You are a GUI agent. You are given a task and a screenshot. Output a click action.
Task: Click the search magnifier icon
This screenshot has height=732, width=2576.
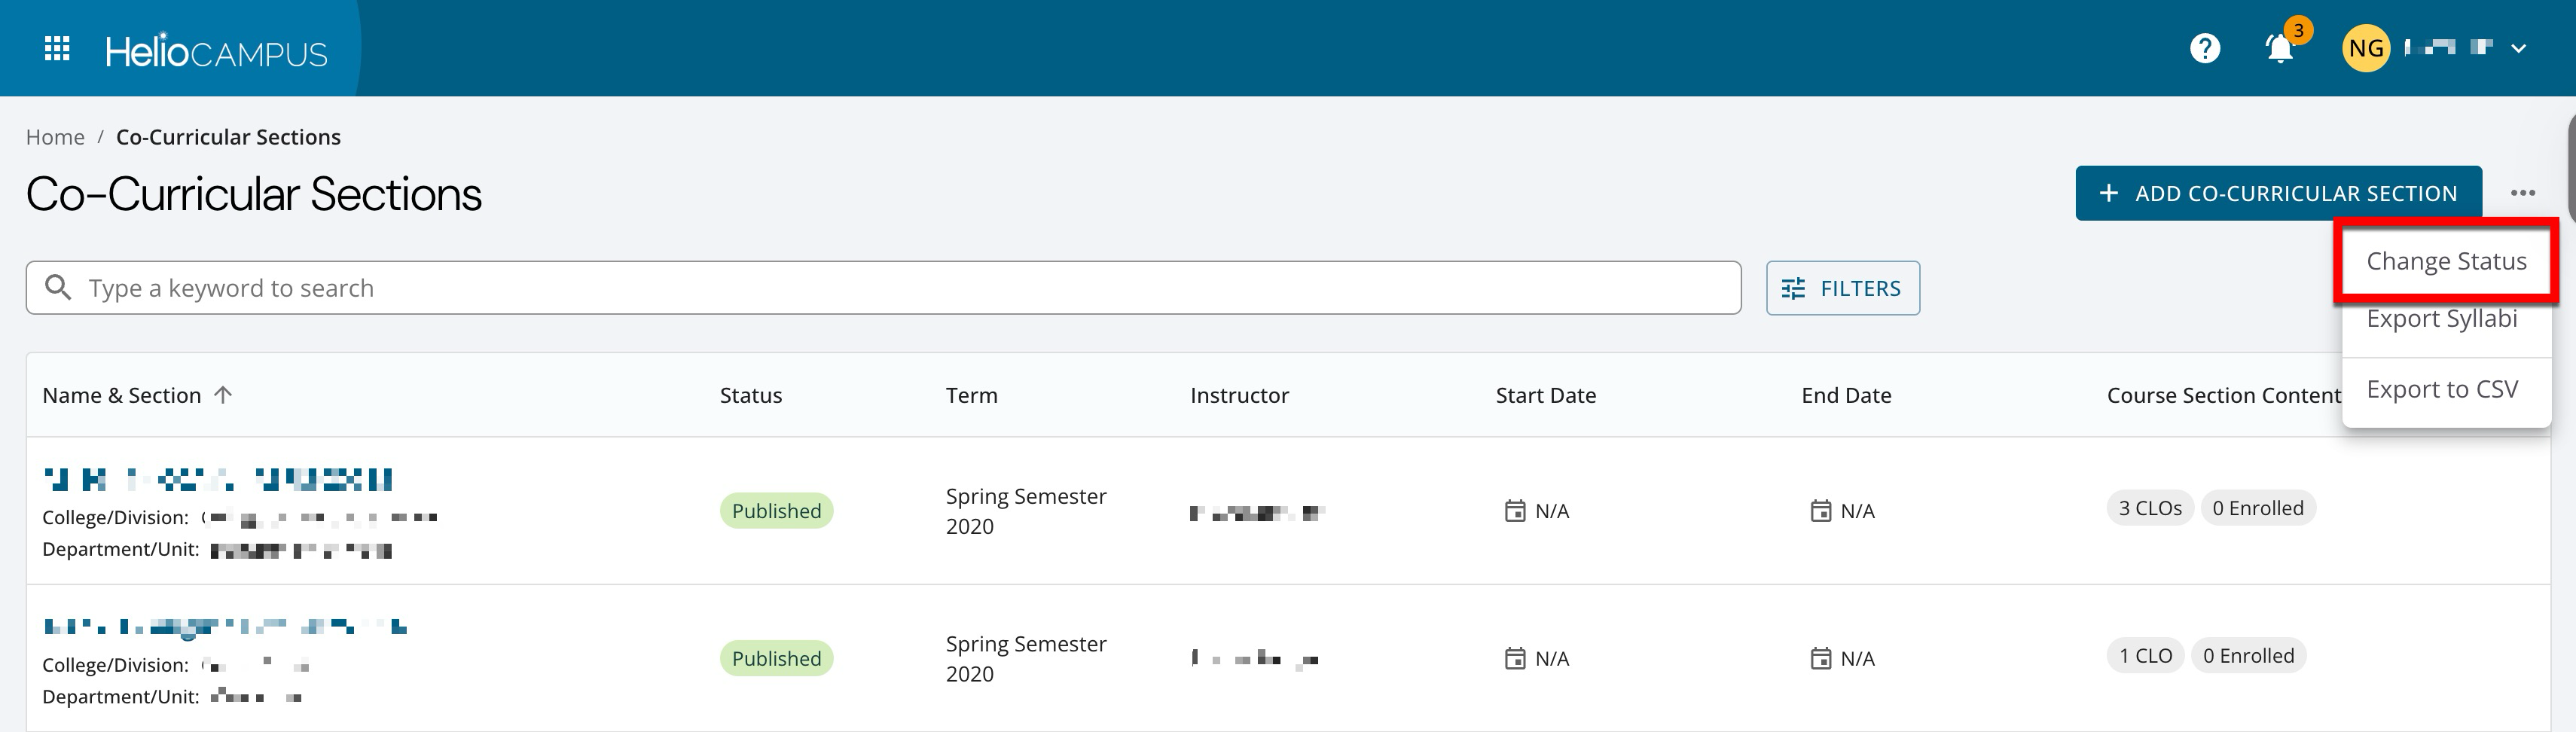[59, 288]
